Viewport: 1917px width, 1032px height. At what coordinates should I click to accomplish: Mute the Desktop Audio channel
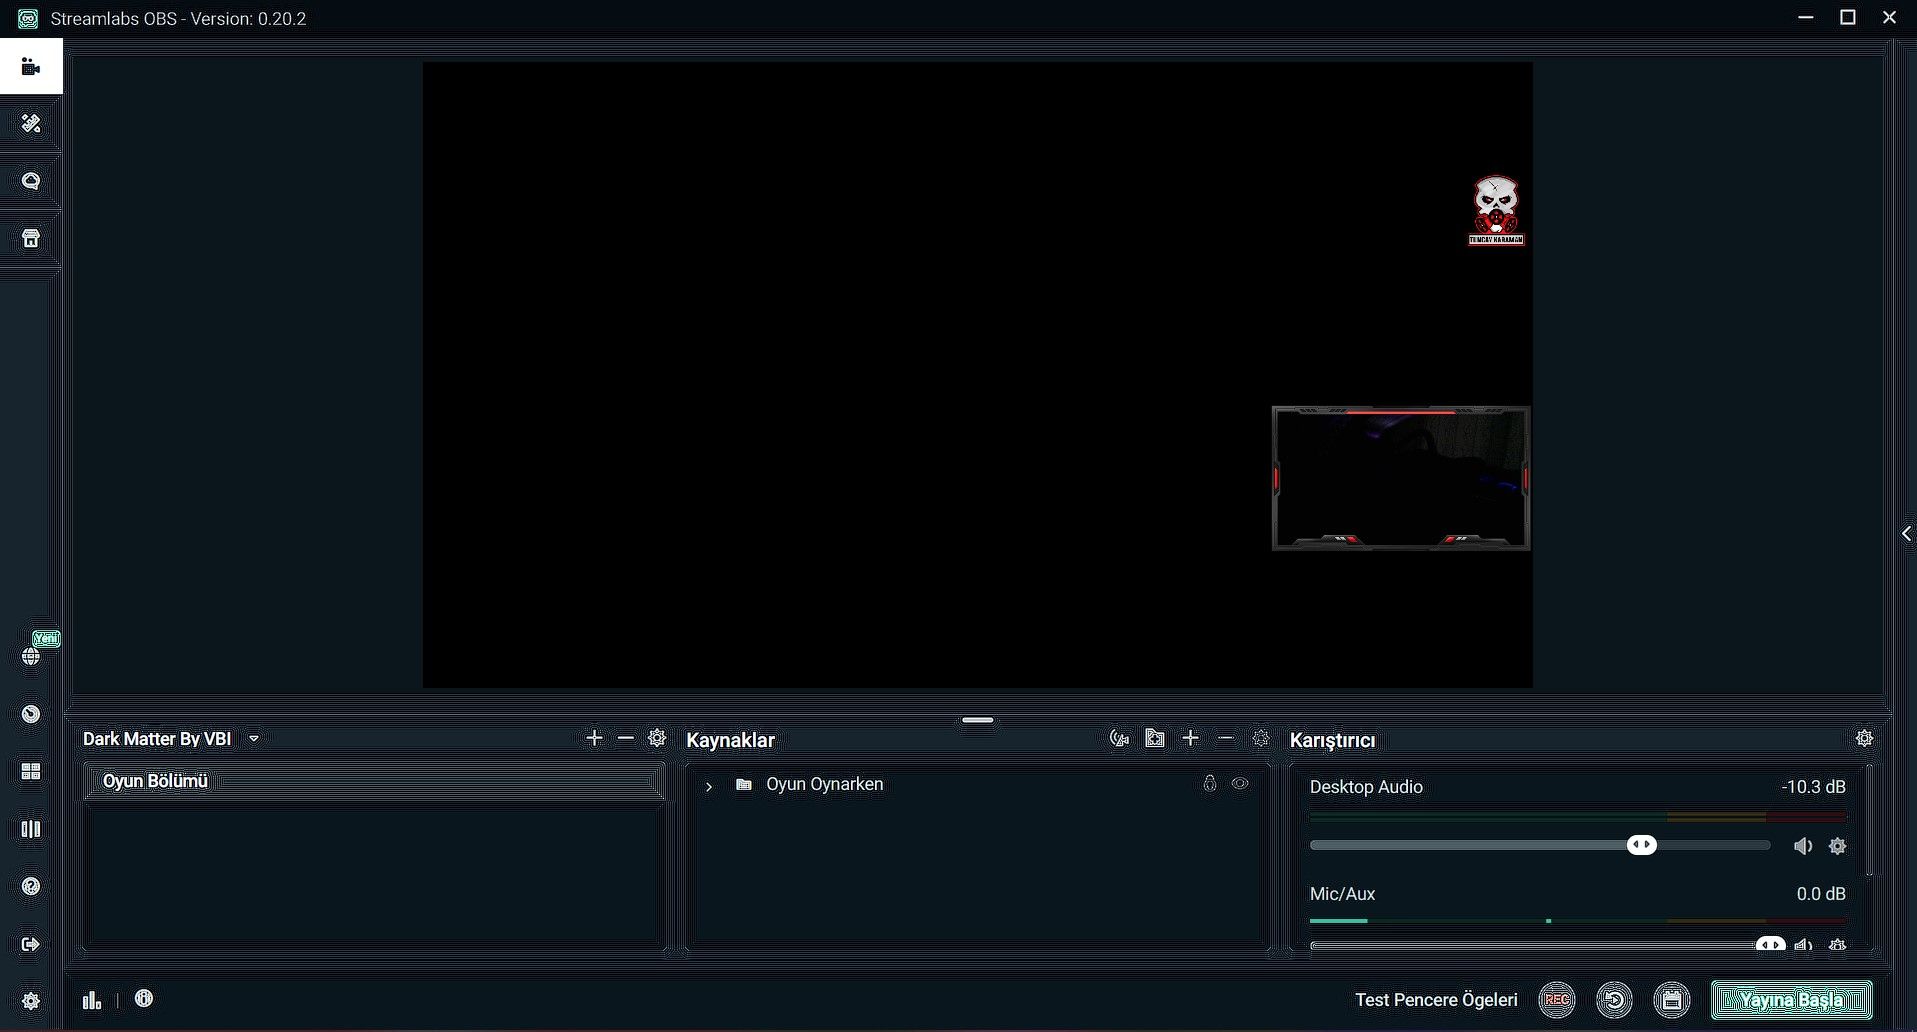tap(1802, 846)
